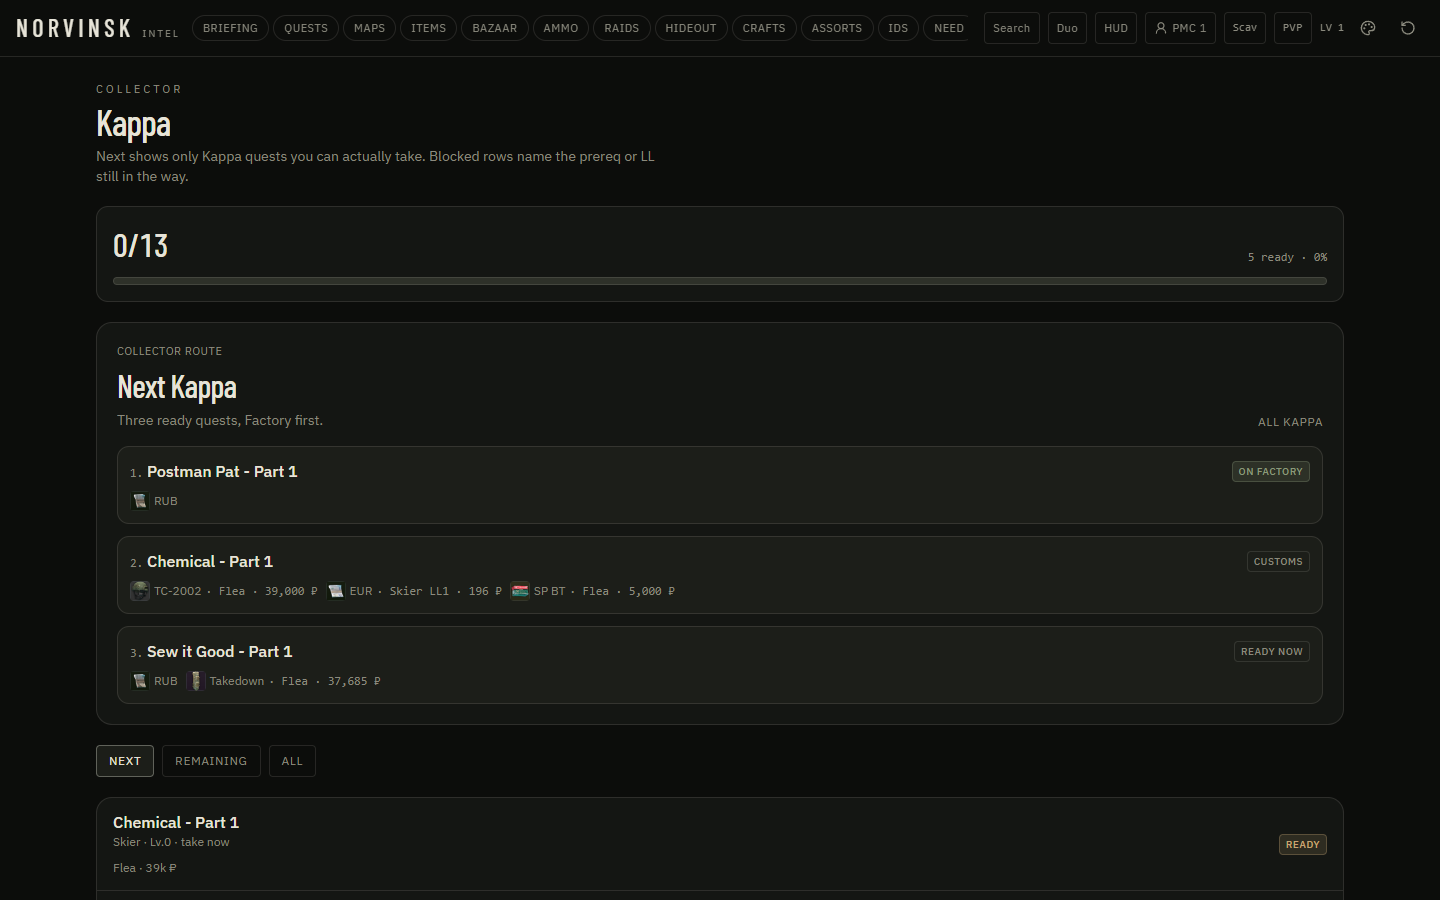The width and height of the screenshot is (1440, 900).
Task: Click the Ready badge on Chemical card
Action: tap(1303, 845)
